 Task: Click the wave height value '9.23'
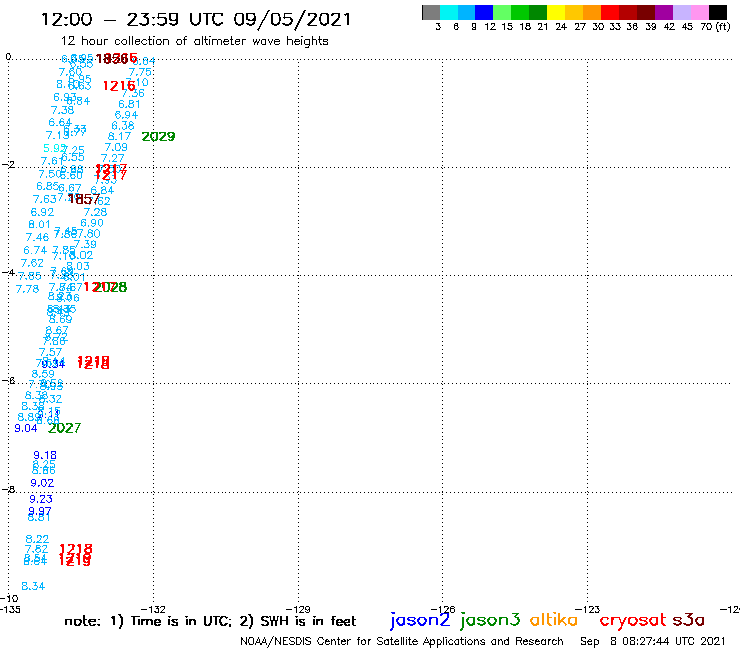[41, 499]
